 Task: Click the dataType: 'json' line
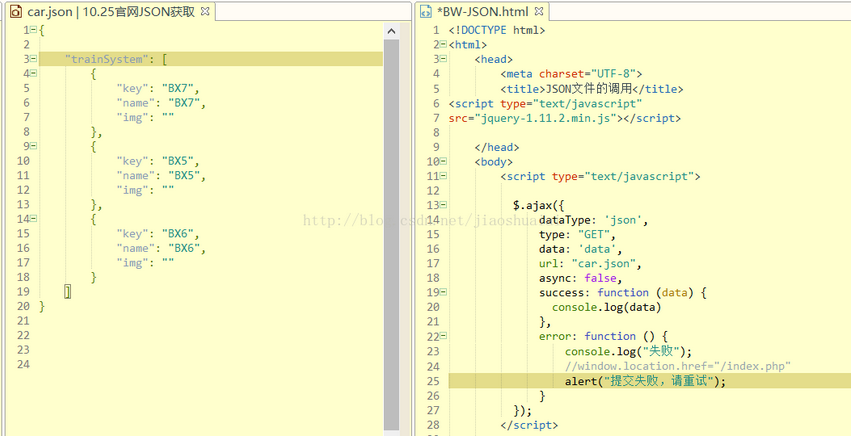tap(594, 220)
